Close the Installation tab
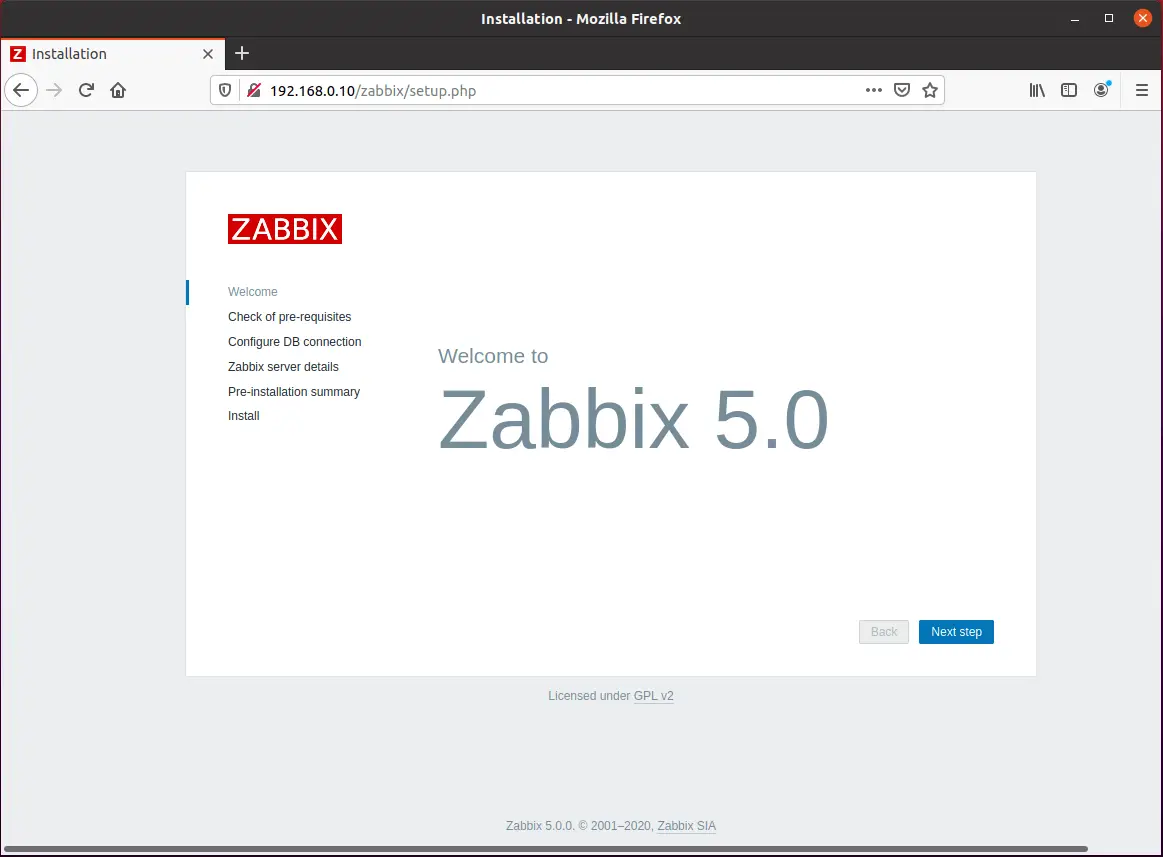 point(208,54)
